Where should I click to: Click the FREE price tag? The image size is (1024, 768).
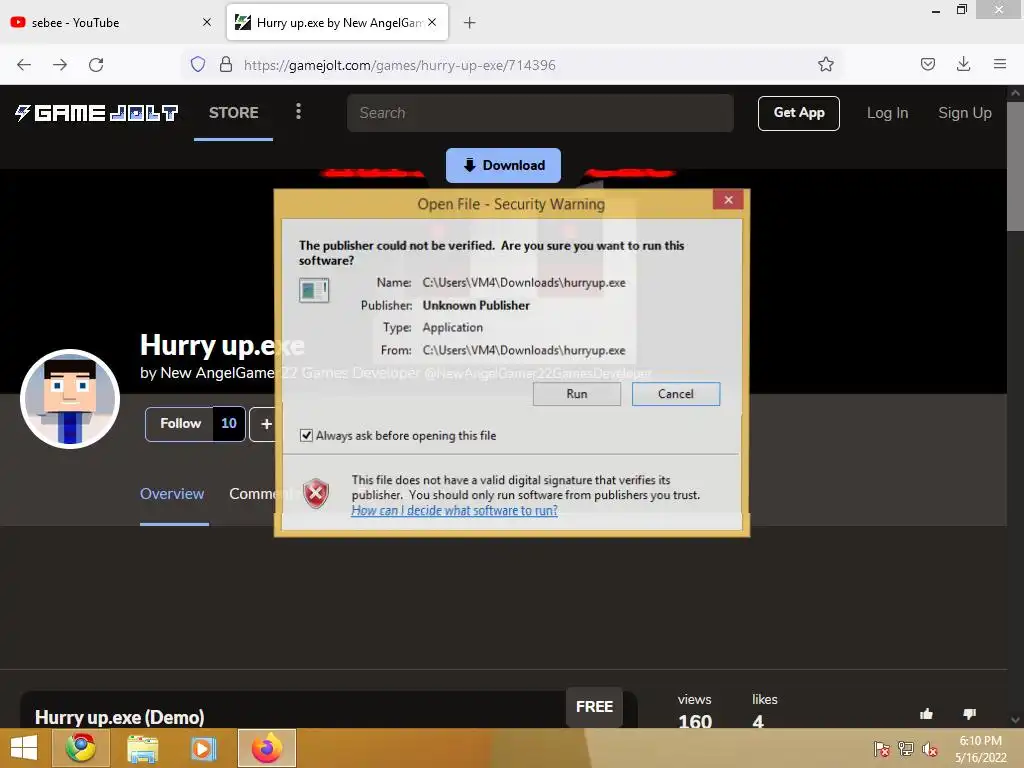(594, 707)
